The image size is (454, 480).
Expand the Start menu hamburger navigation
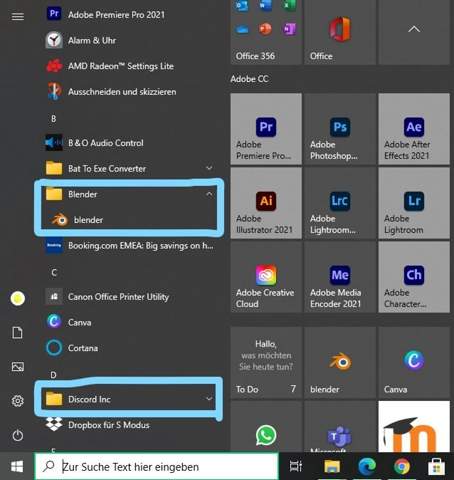tap(18, 16)
